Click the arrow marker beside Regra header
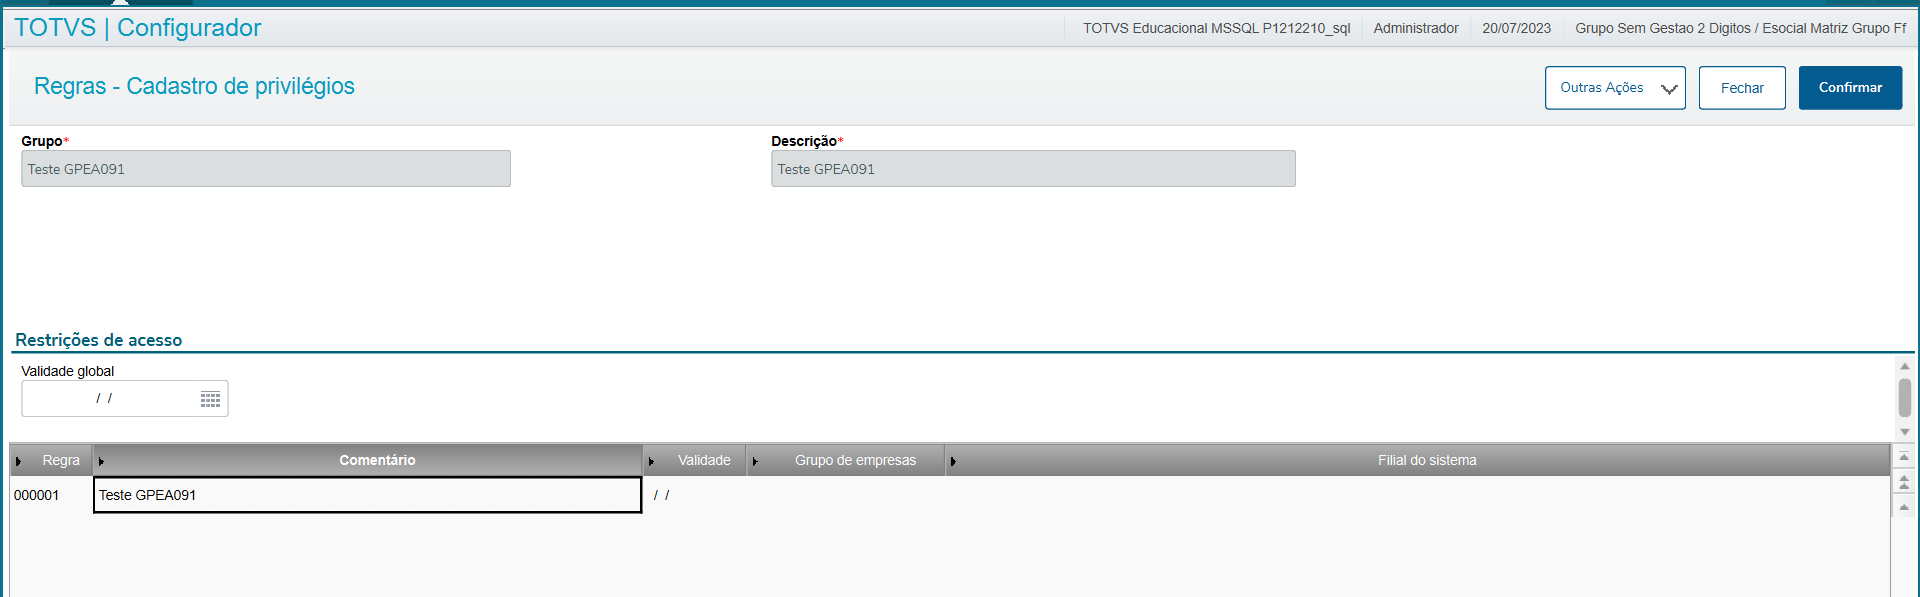Viewport: 1920px width, 597px height. tap(19, 461)
